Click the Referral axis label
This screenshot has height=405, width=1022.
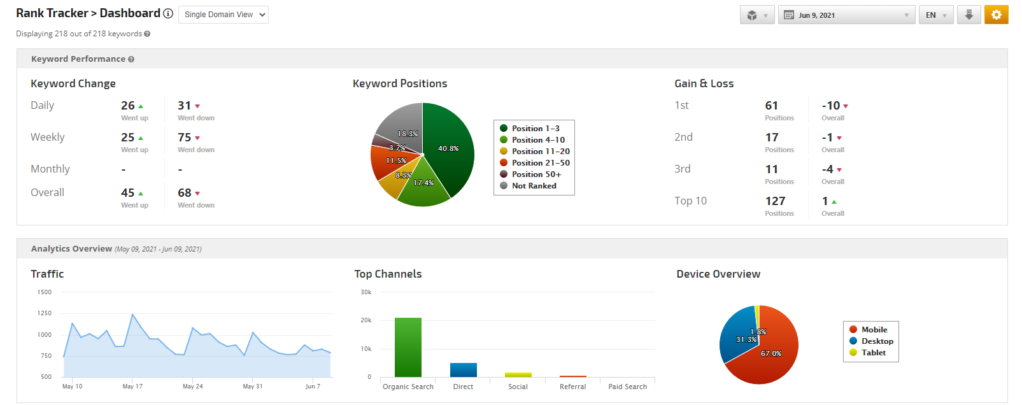click(x=572, y=387)
